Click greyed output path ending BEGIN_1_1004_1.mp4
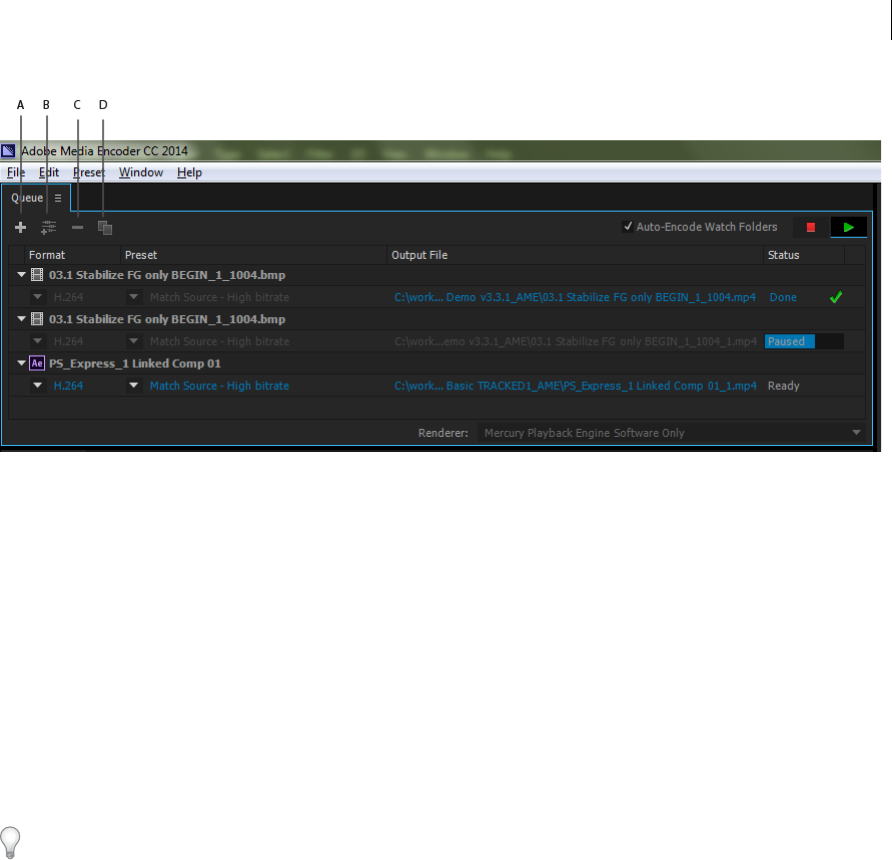 (575, 341)
